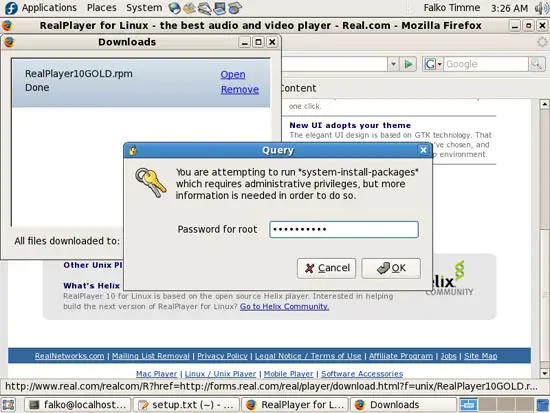
Task: Open the Site Map footer link
Action: click(x=481, y=356)
